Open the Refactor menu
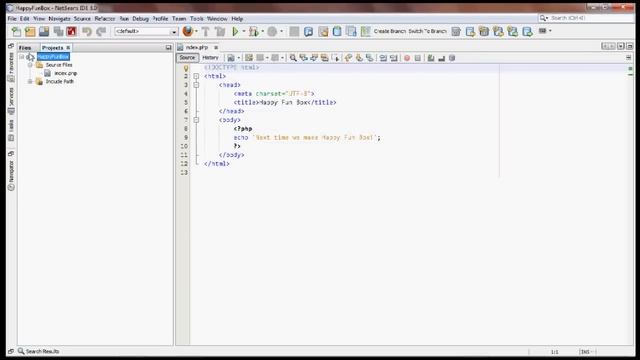Viewport: 640px width, 360px height. [105, 19]
